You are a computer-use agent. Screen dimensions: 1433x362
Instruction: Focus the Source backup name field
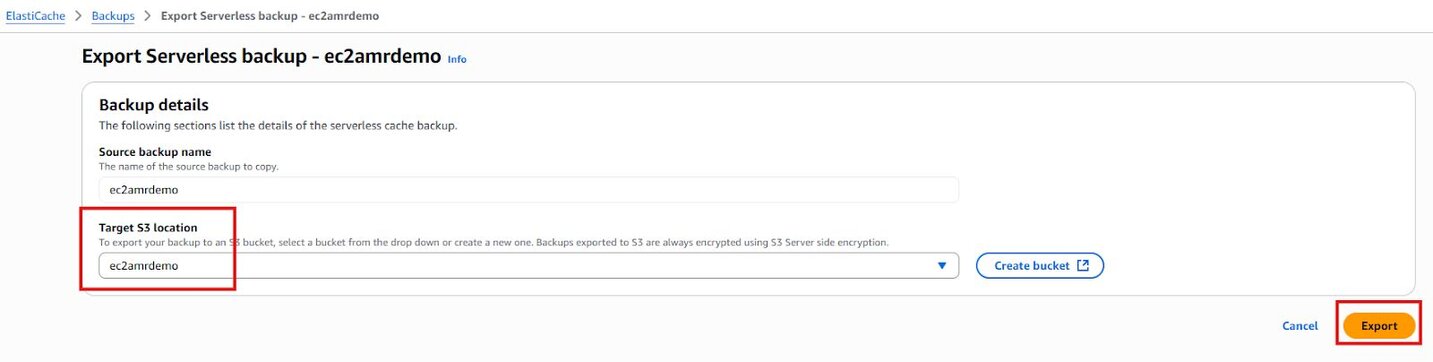(528, 190)
